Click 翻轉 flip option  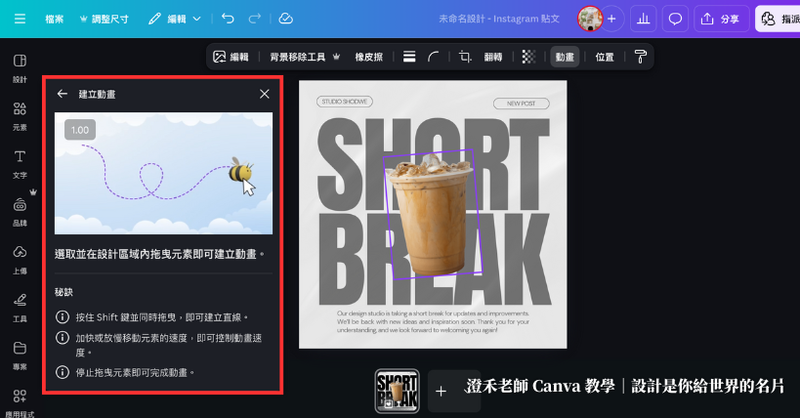[x=493, y=57]
